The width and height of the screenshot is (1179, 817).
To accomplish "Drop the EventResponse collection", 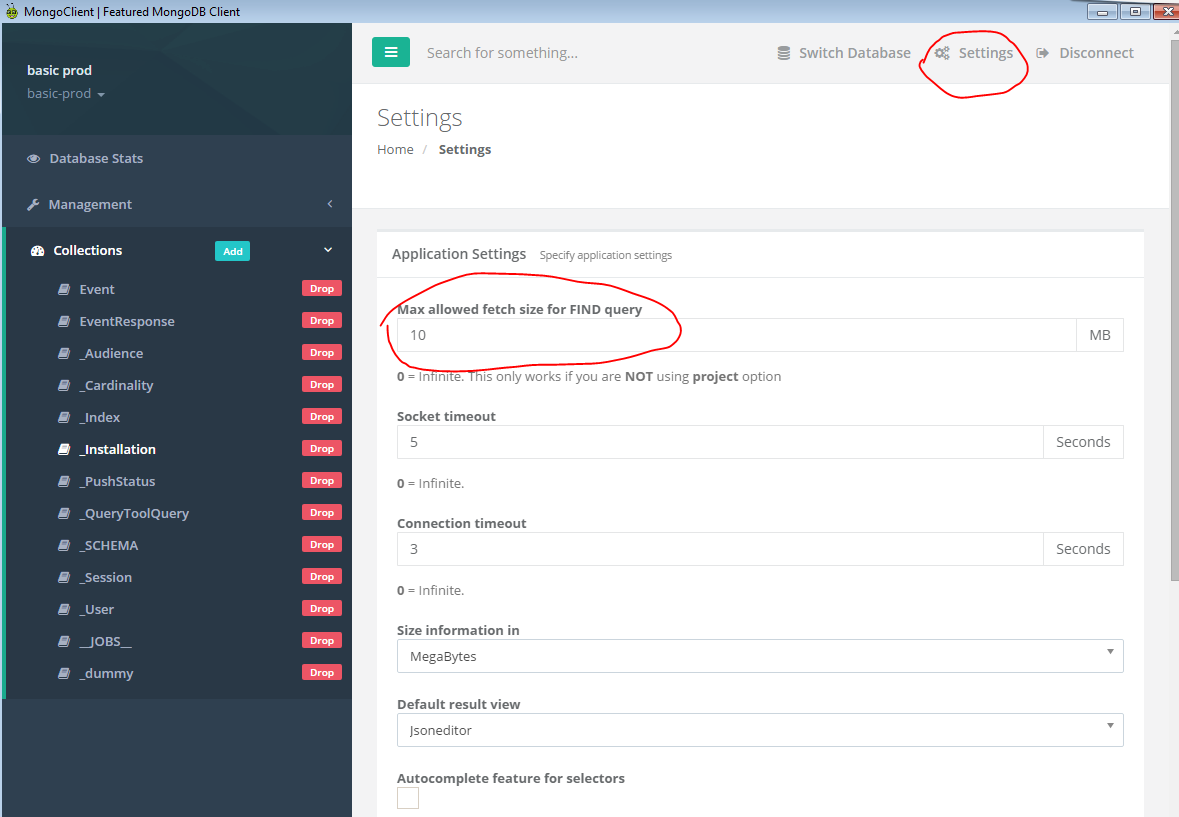I will pos(322,320).
